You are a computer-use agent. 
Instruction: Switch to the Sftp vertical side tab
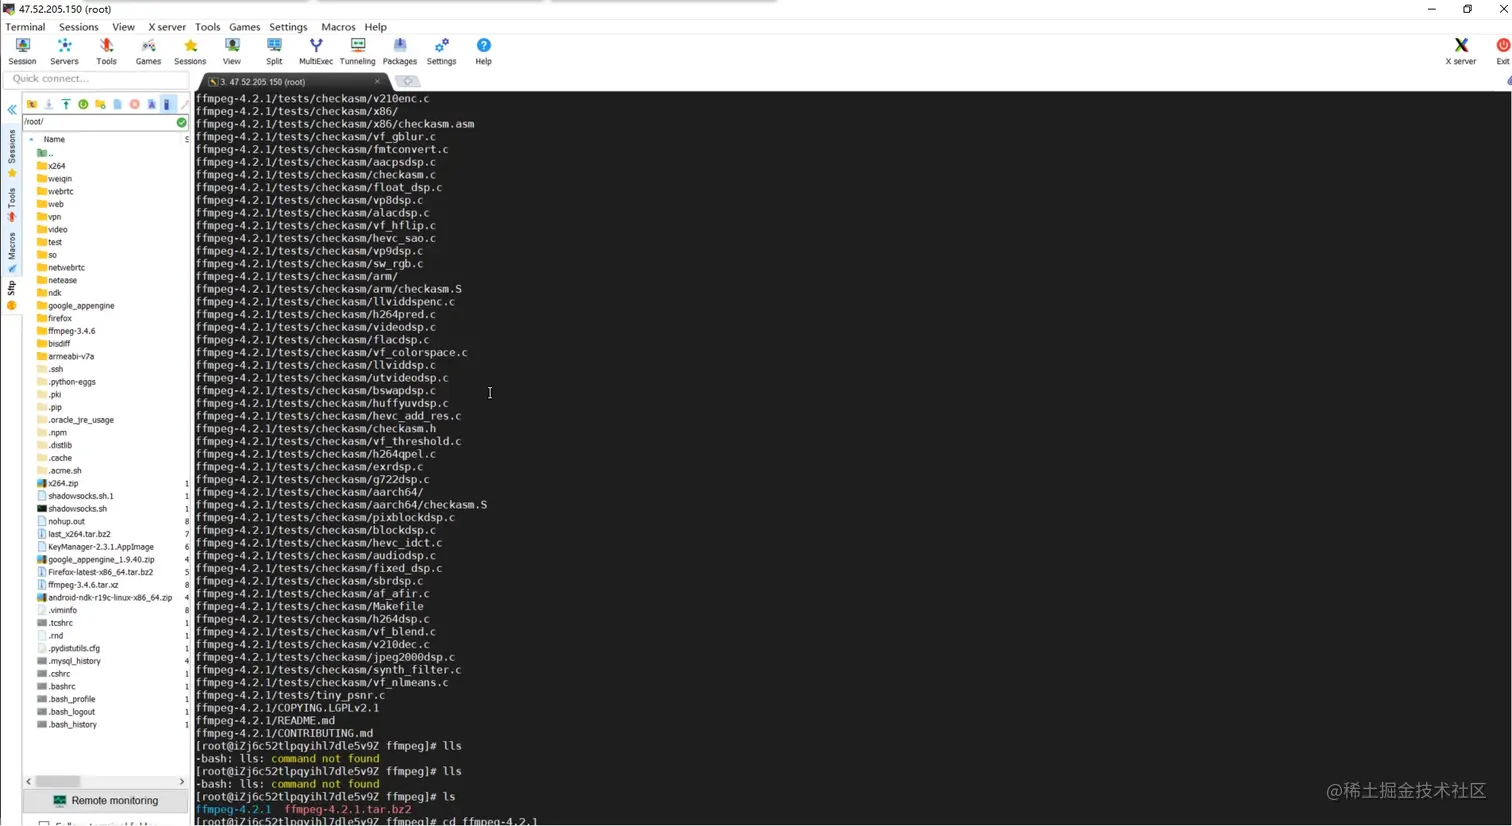click(x=12, y=295)
